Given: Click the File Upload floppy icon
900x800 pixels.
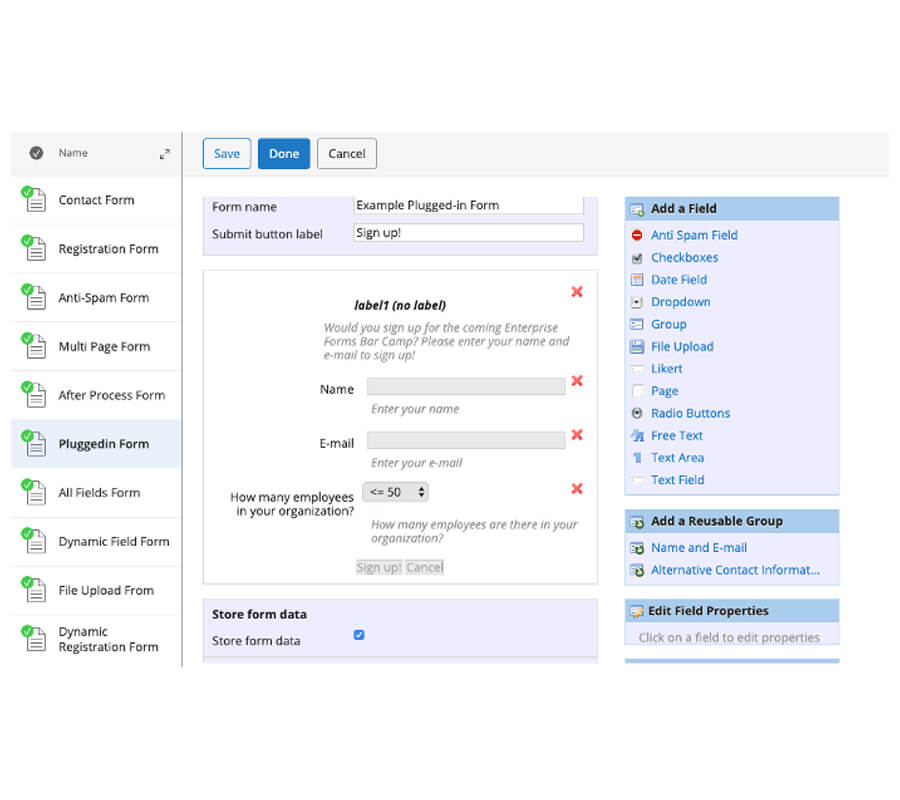Looking at the screenshot, I should click(637, 347).
